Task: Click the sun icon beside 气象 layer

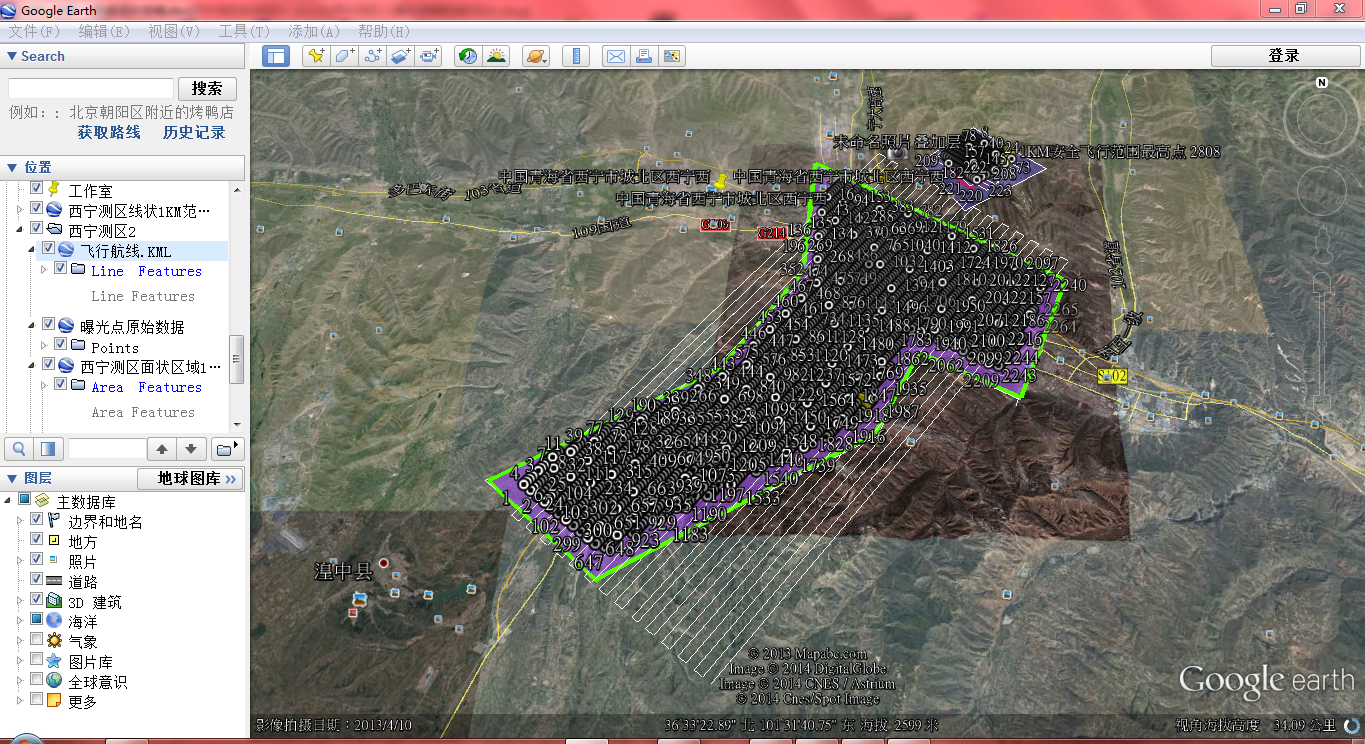Action: point(54,641)
